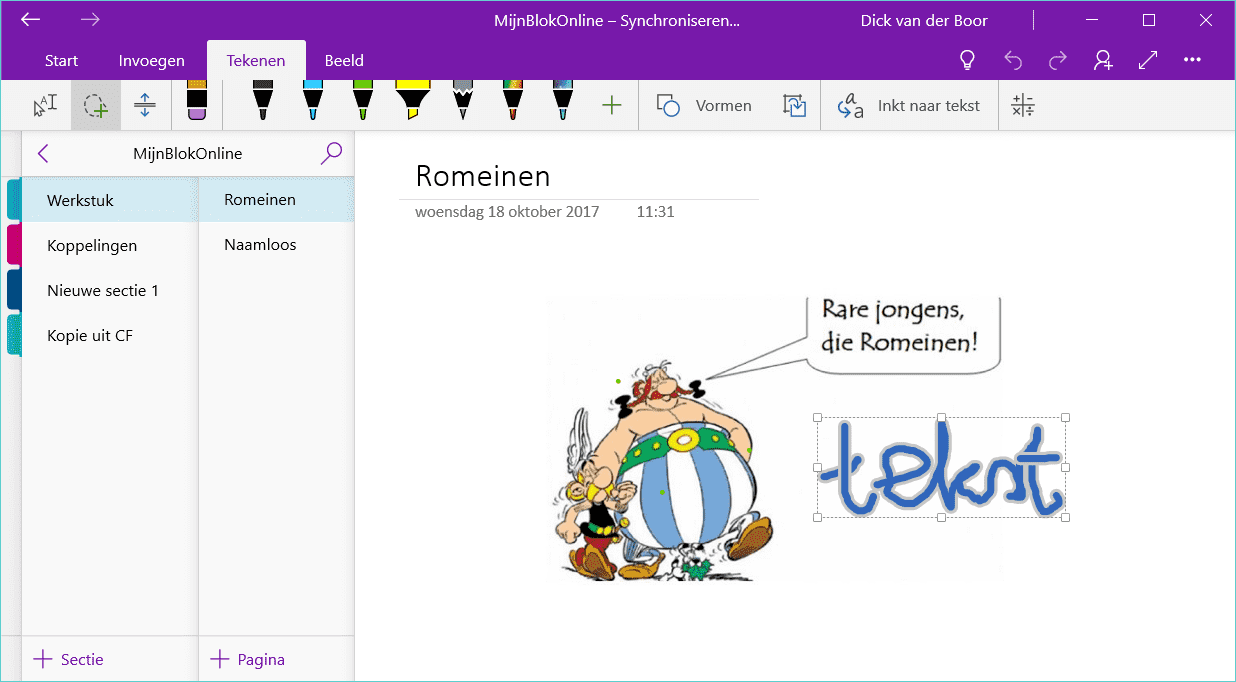Switch to the Invoegen tab
The image size is (1236, 682).
tap(152, 61)
